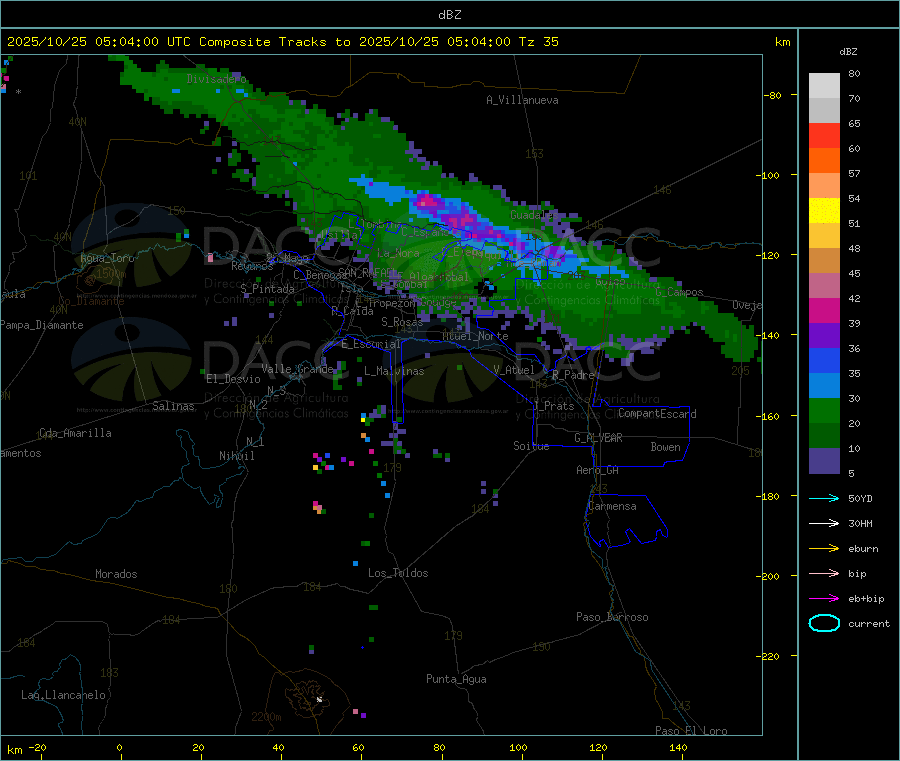Viewport: 900px width, 761px height.
Task: Click the white marker on the 2200m volcano
Action: (319, 699)
